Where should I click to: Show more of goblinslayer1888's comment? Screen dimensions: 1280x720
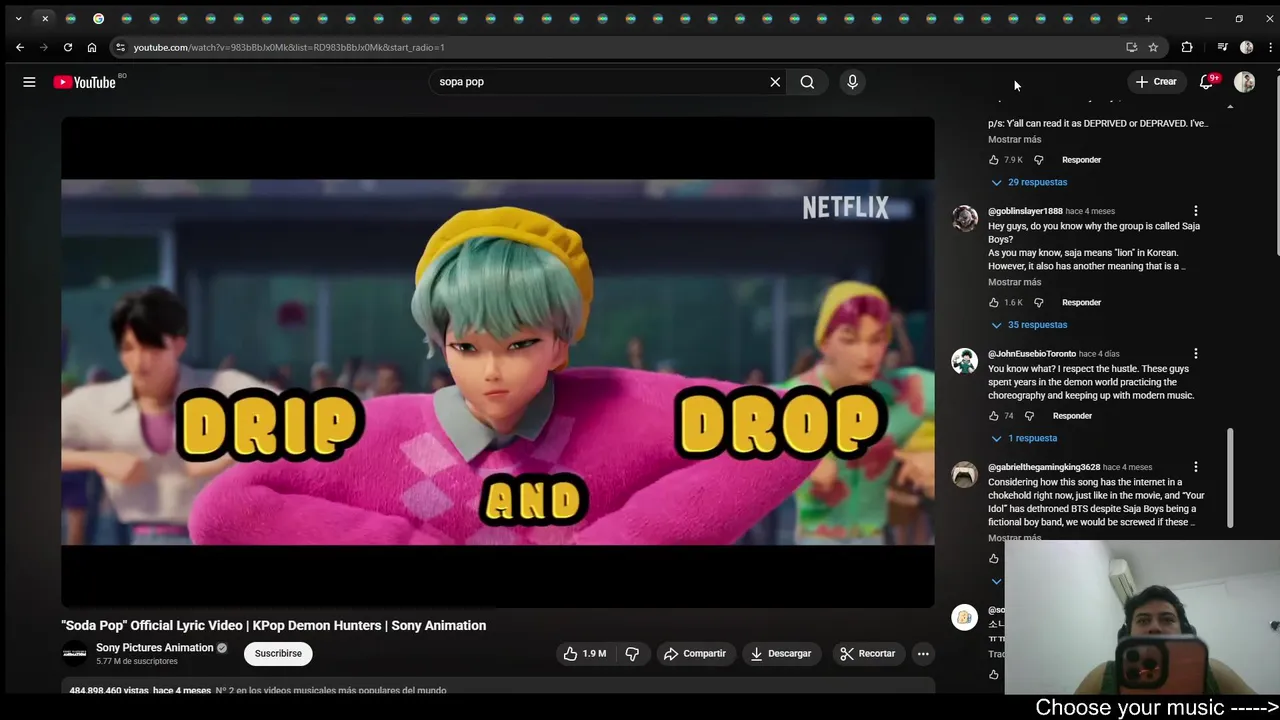tap(1014, 283)
